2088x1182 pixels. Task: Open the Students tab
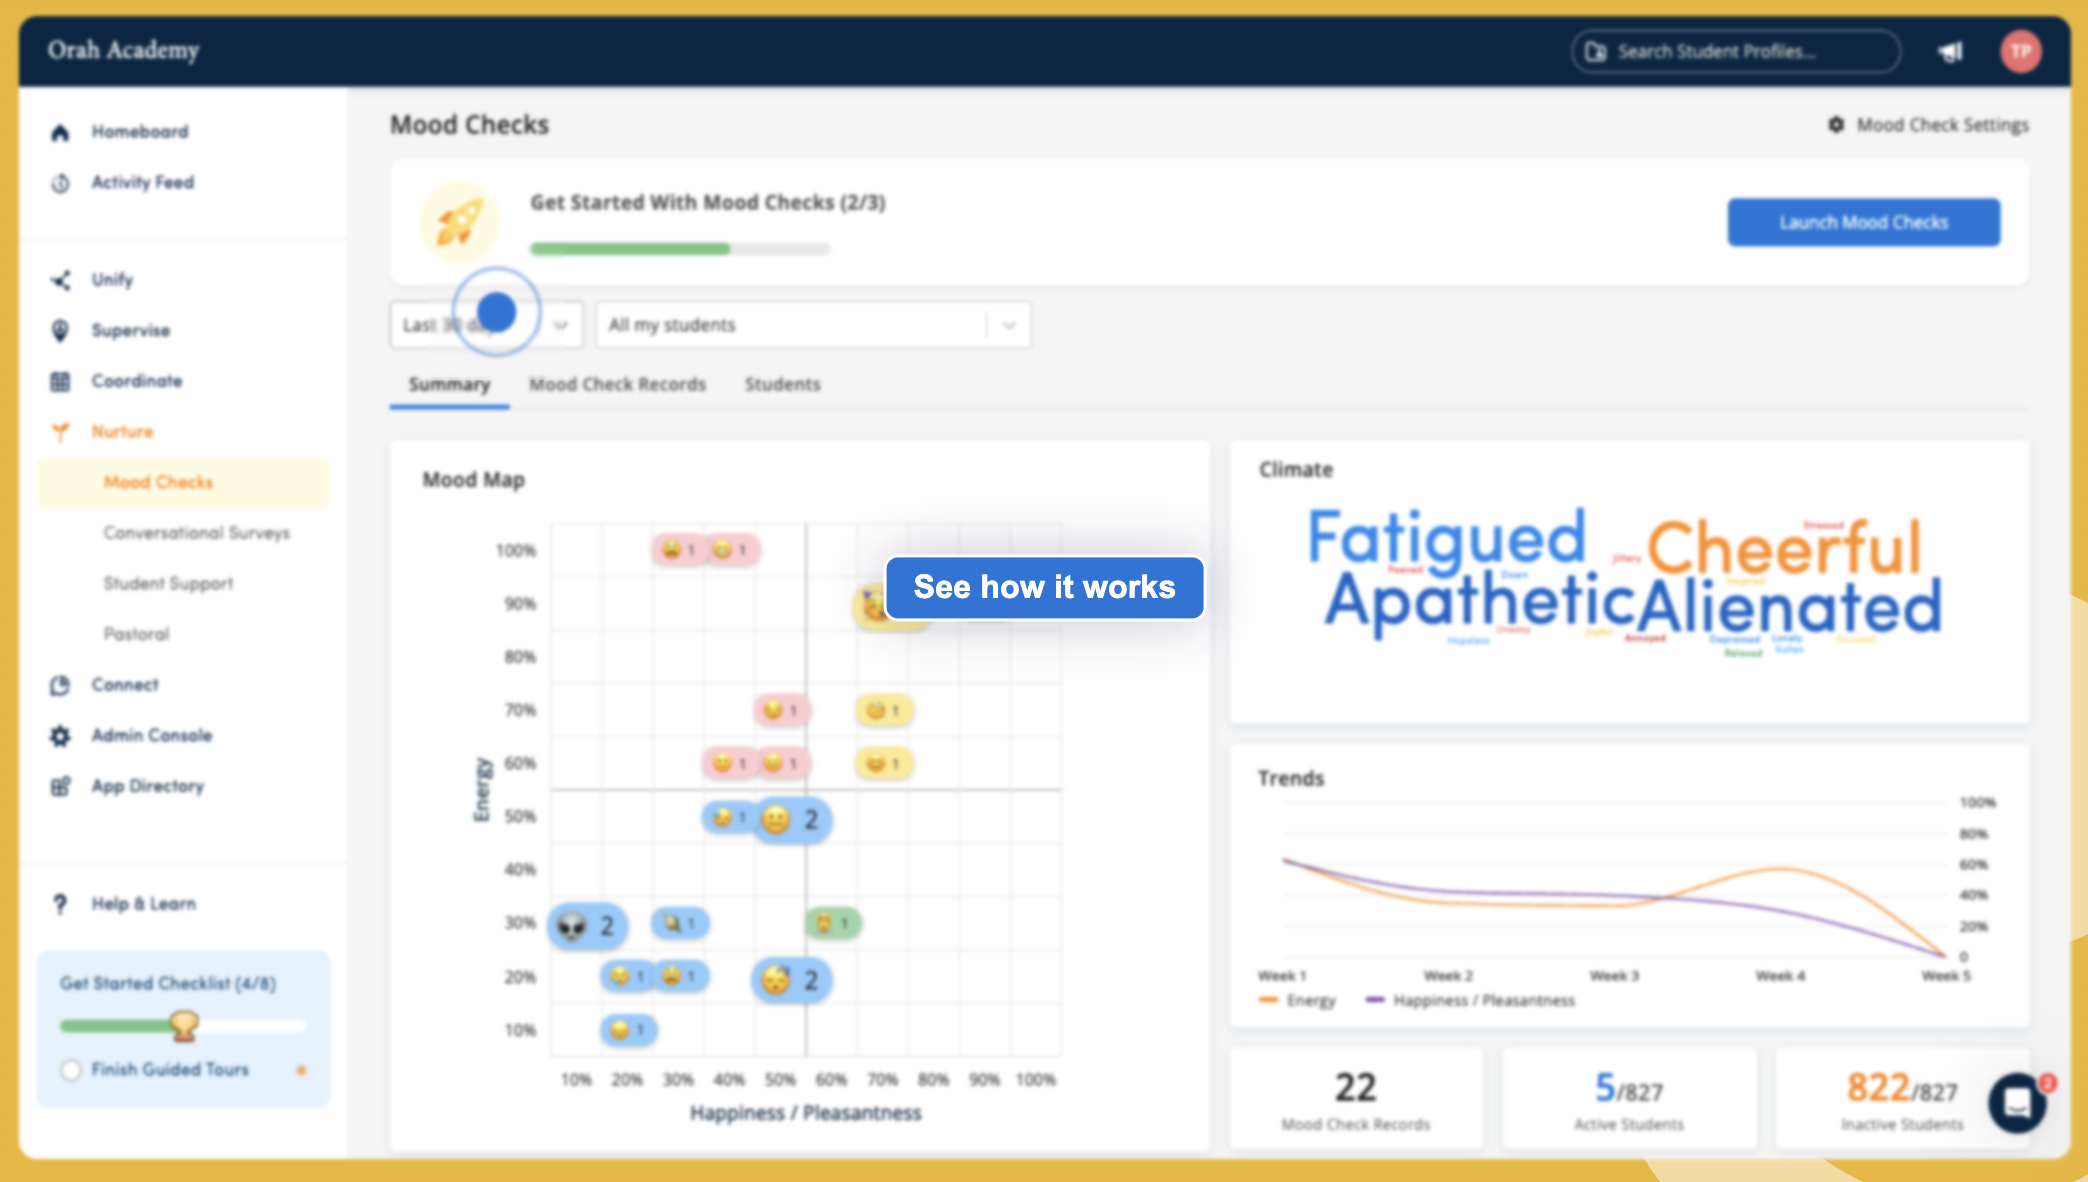point(782,384)
